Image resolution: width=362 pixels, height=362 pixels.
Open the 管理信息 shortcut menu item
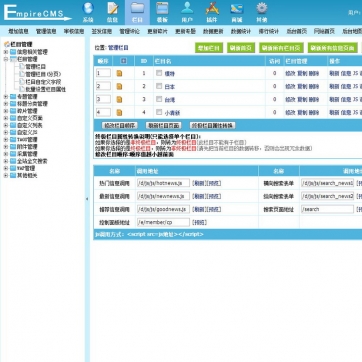click(x=46, y=31)
